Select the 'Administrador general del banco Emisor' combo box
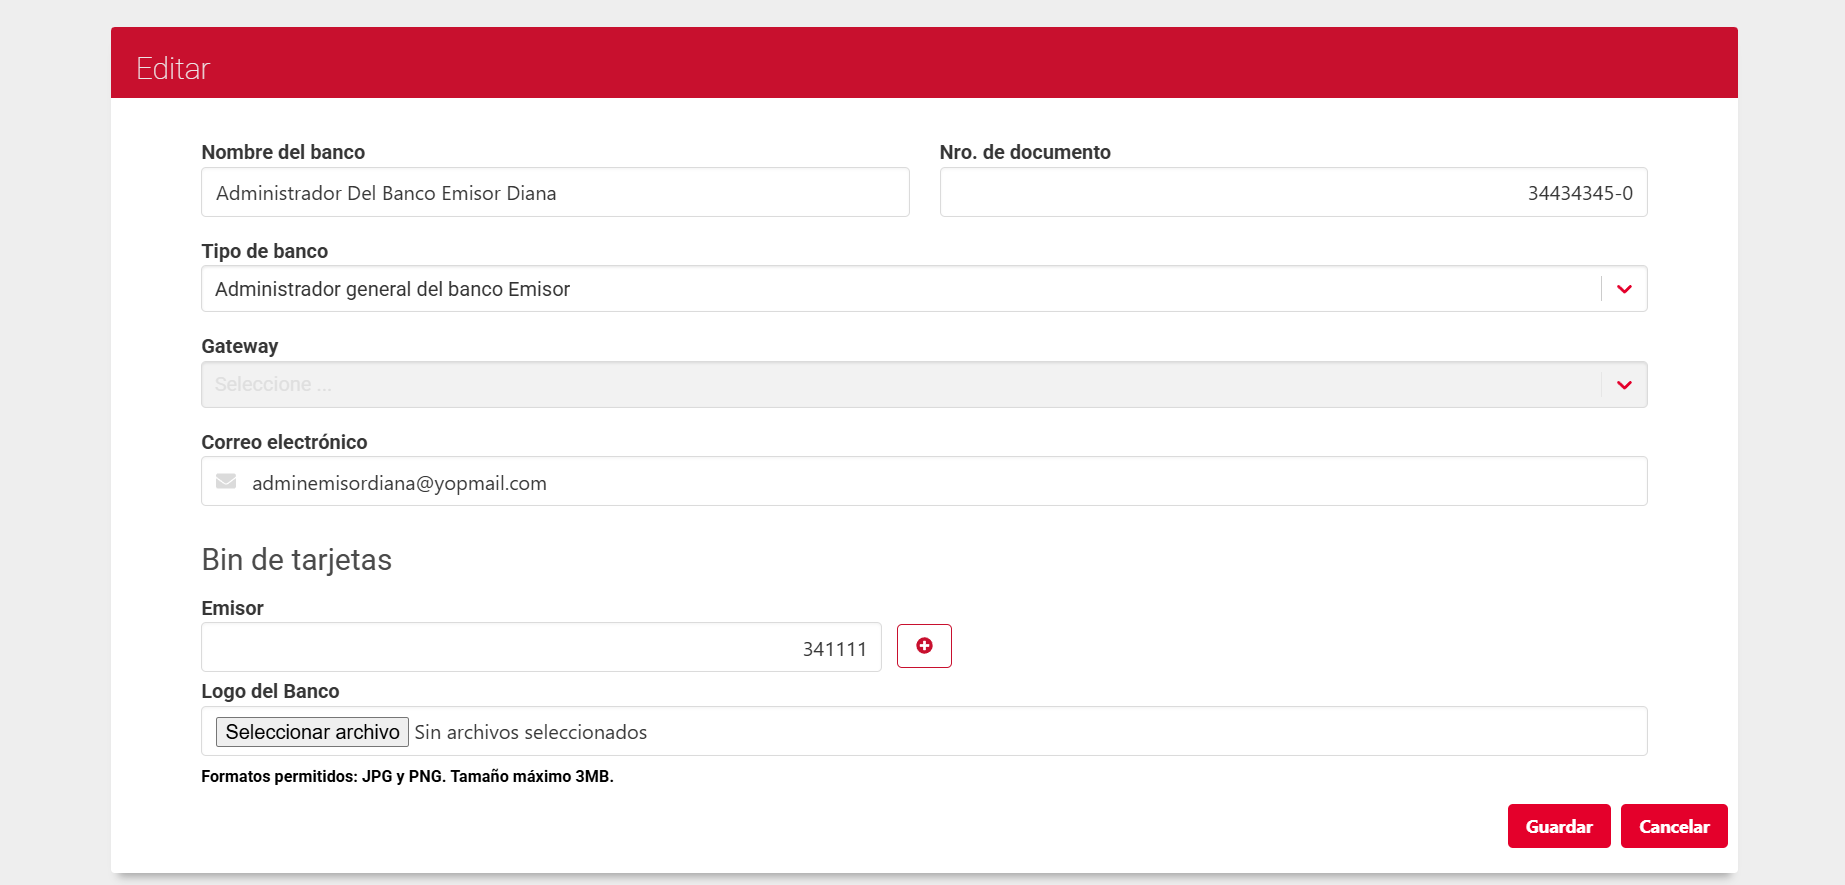This screenshot has width=1845, height=885. tap(900, 289)
